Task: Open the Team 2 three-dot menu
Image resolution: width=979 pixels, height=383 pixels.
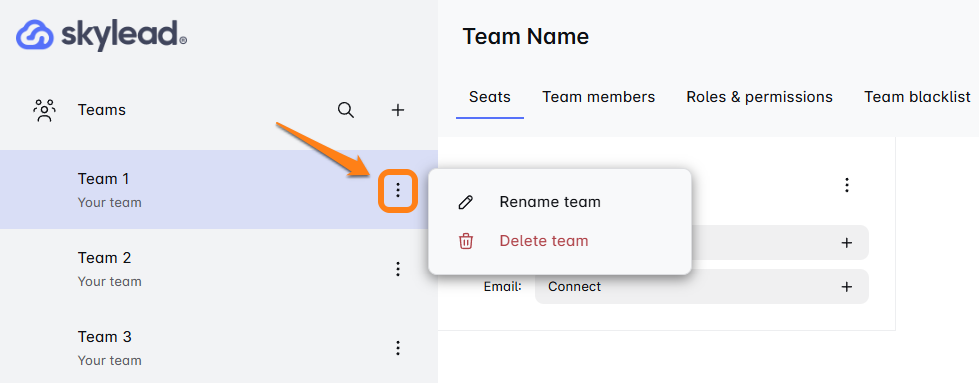Action: 398,269
